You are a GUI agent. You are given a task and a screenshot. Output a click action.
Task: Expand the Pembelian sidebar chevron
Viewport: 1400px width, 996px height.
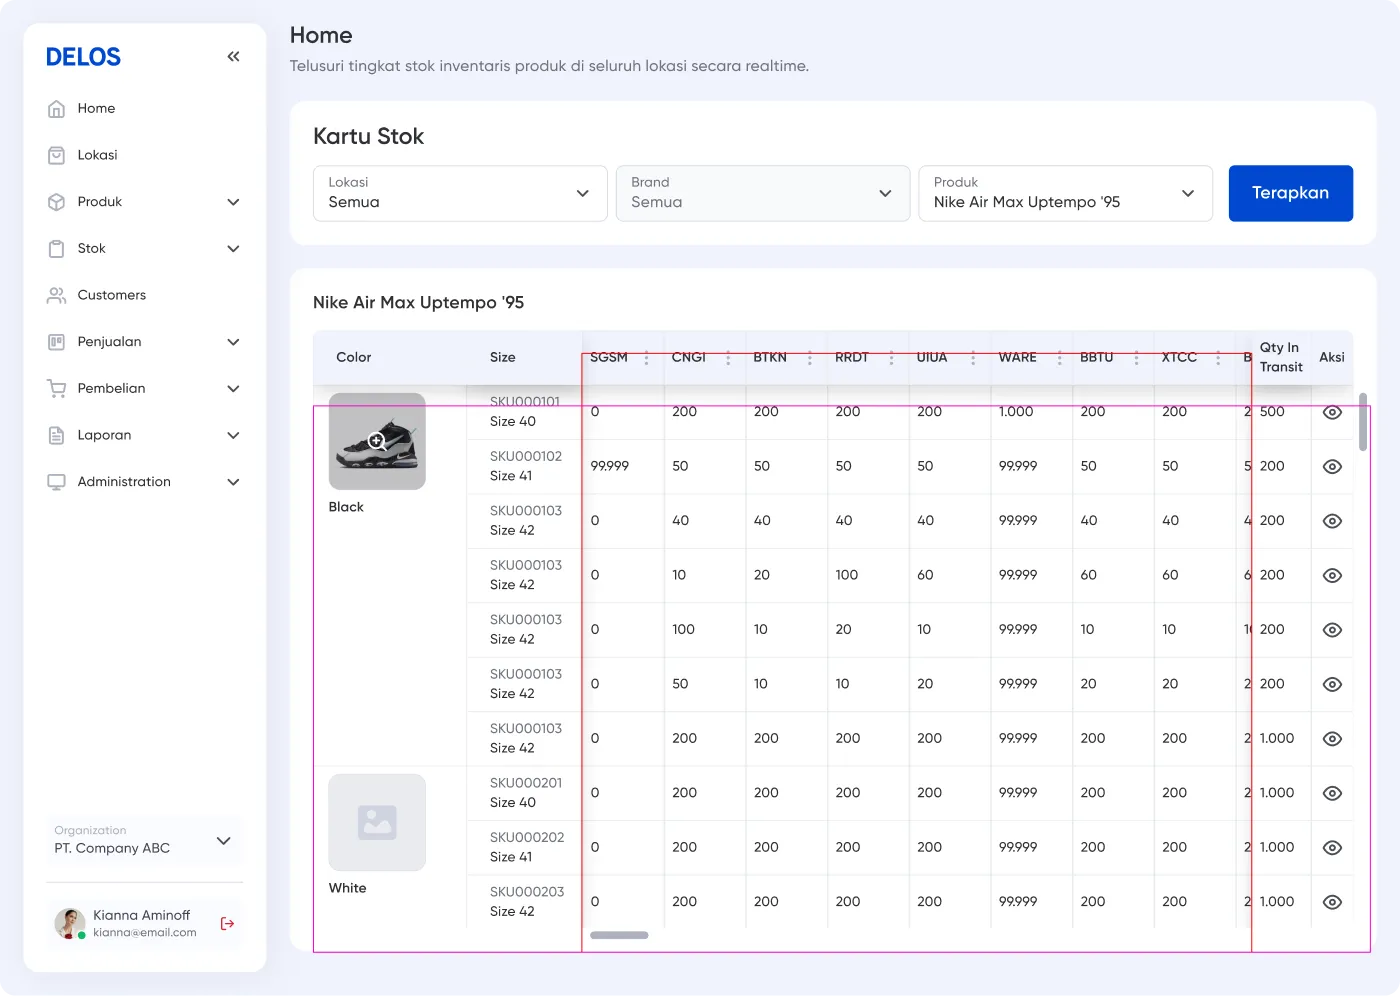tap(233, 389)
